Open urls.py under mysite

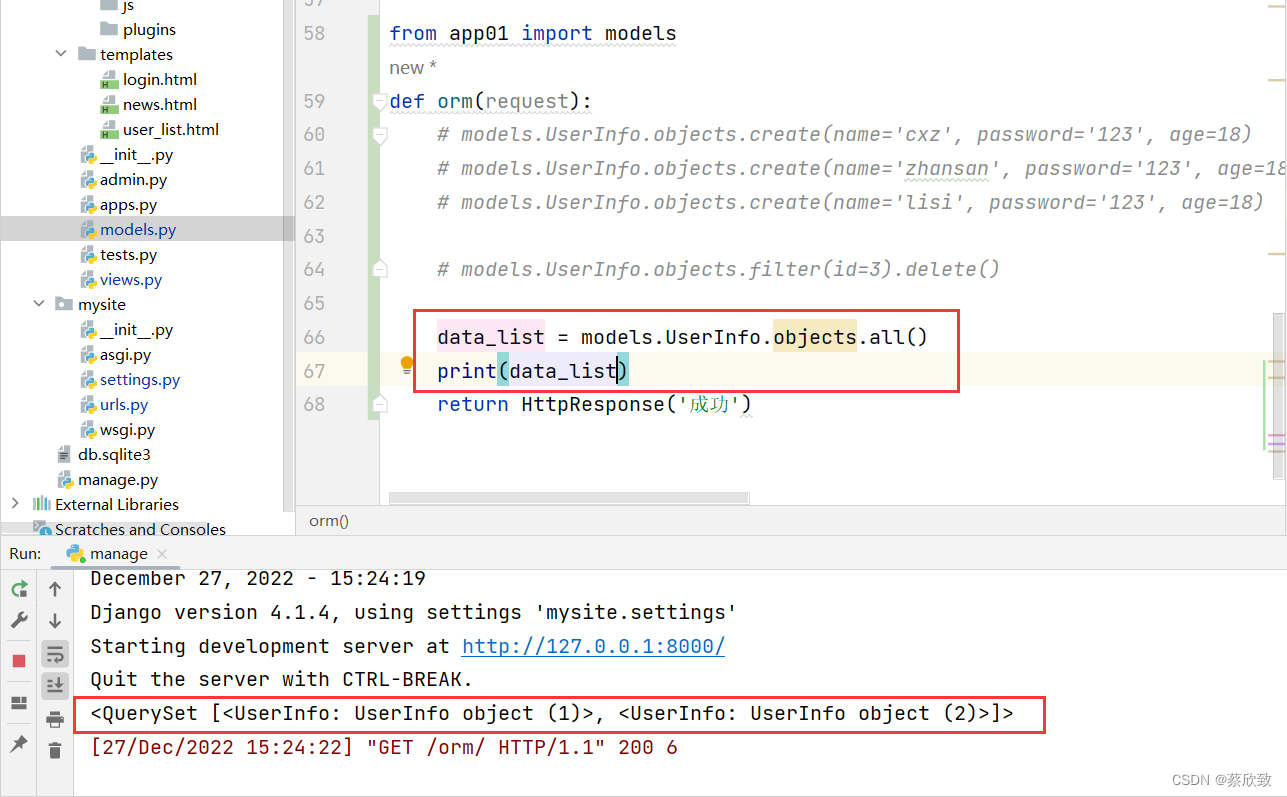tap(124, 404)
